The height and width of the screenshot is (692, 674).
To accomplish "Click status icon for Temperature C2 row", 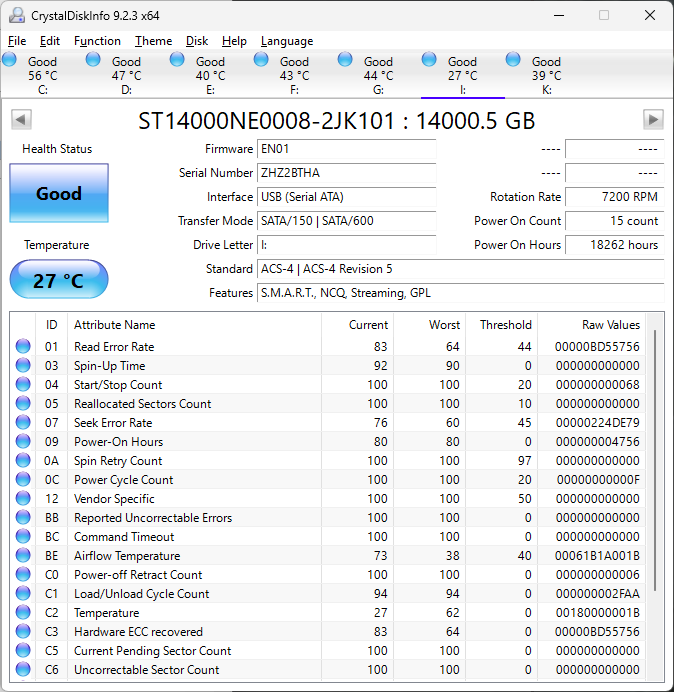I will pyautogui.click(x=23, y=612).
